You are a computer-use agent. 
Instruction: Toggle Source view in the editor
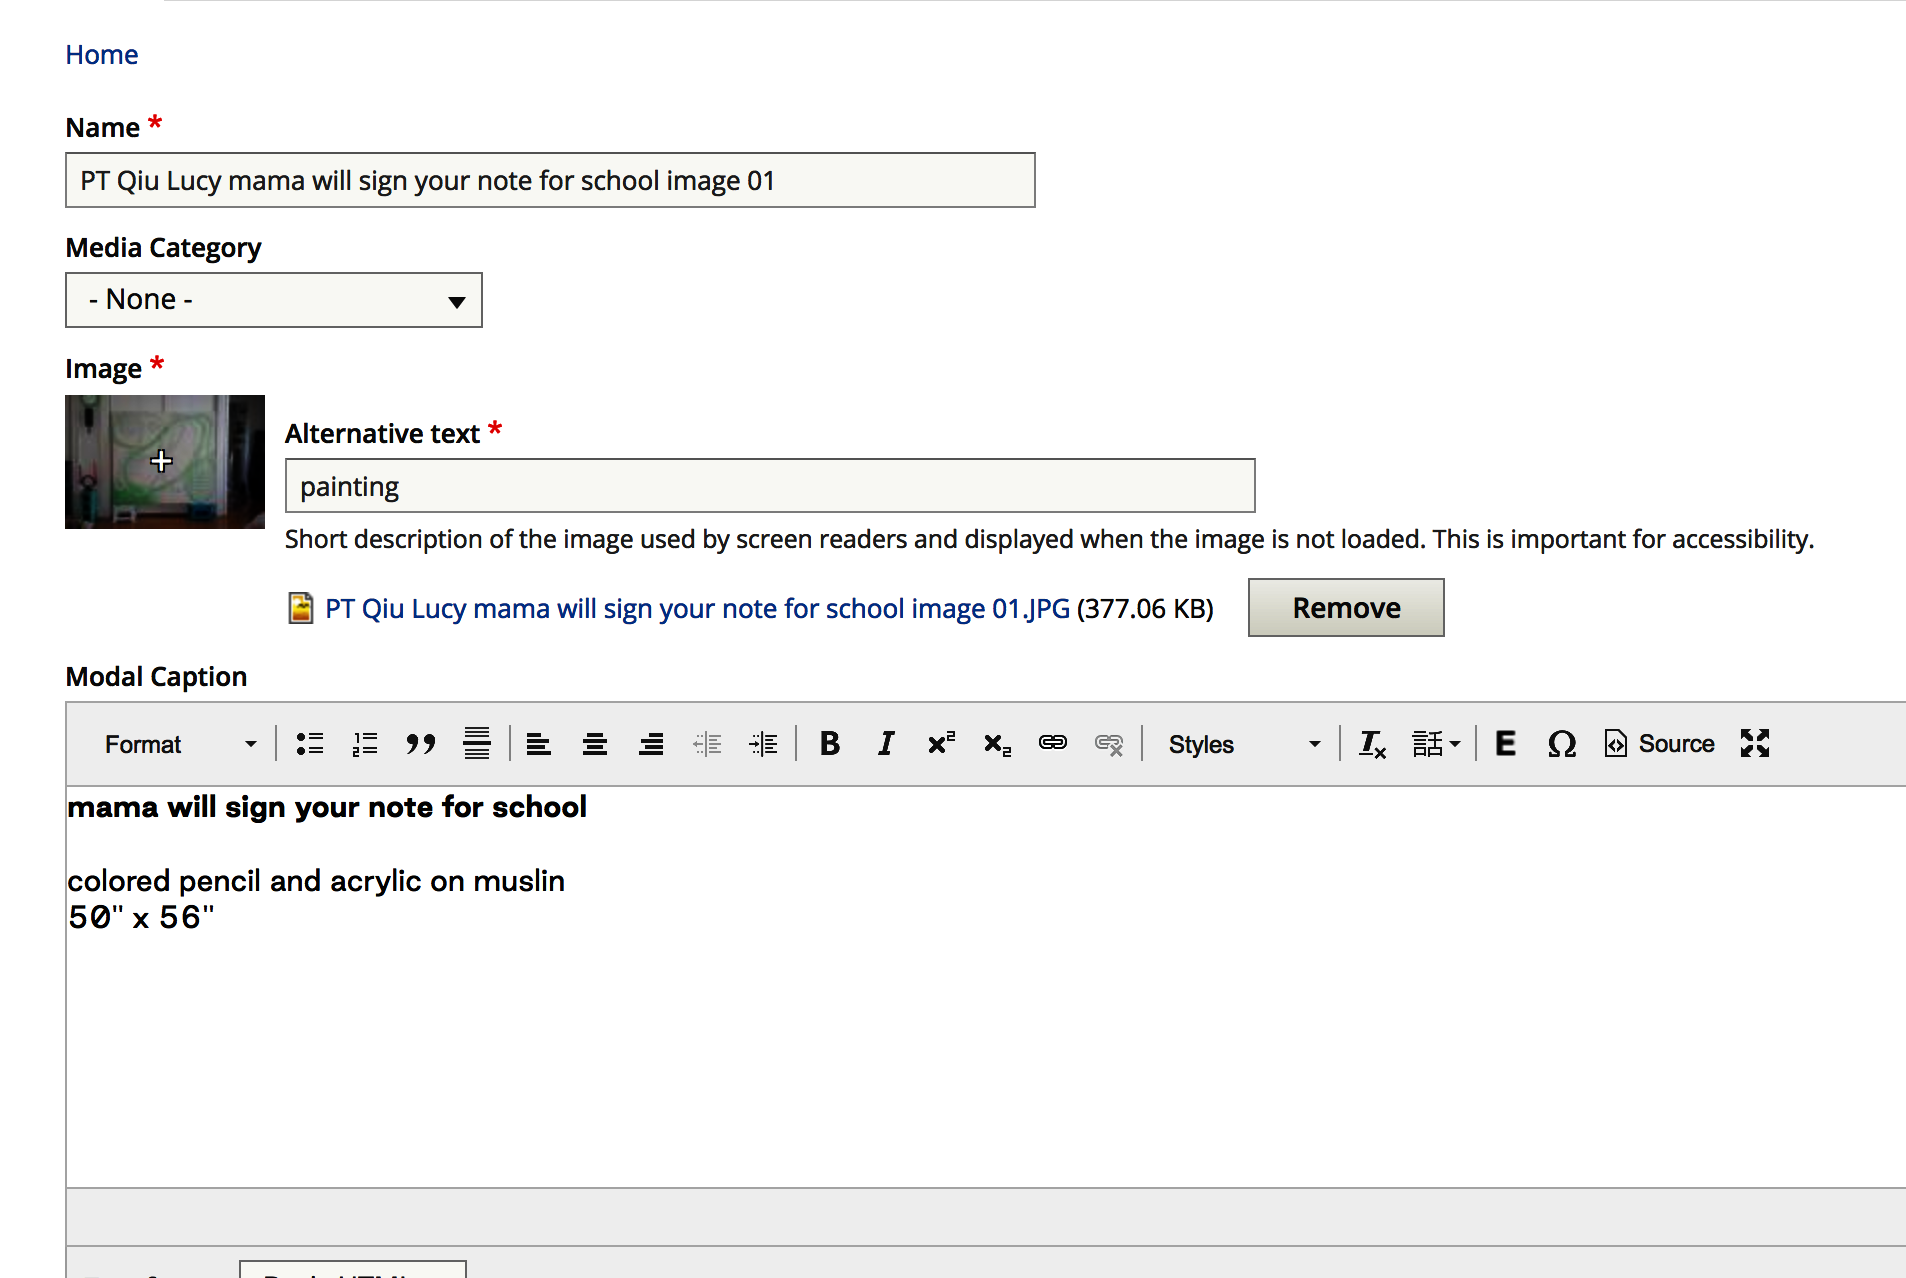click(1660, 744)
